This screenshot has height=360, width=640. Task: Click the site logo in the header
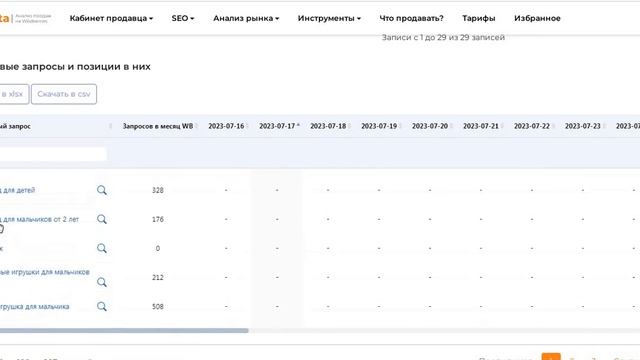pos(25,18)
